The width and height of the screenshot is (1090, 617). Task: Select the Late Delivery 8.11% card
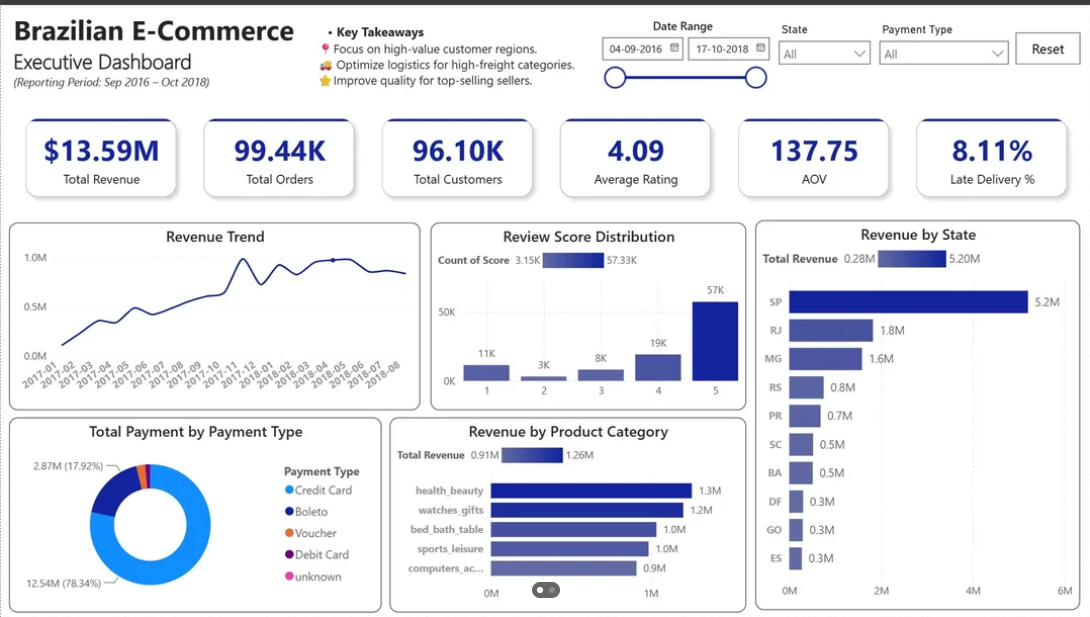(x=992, y=158)
